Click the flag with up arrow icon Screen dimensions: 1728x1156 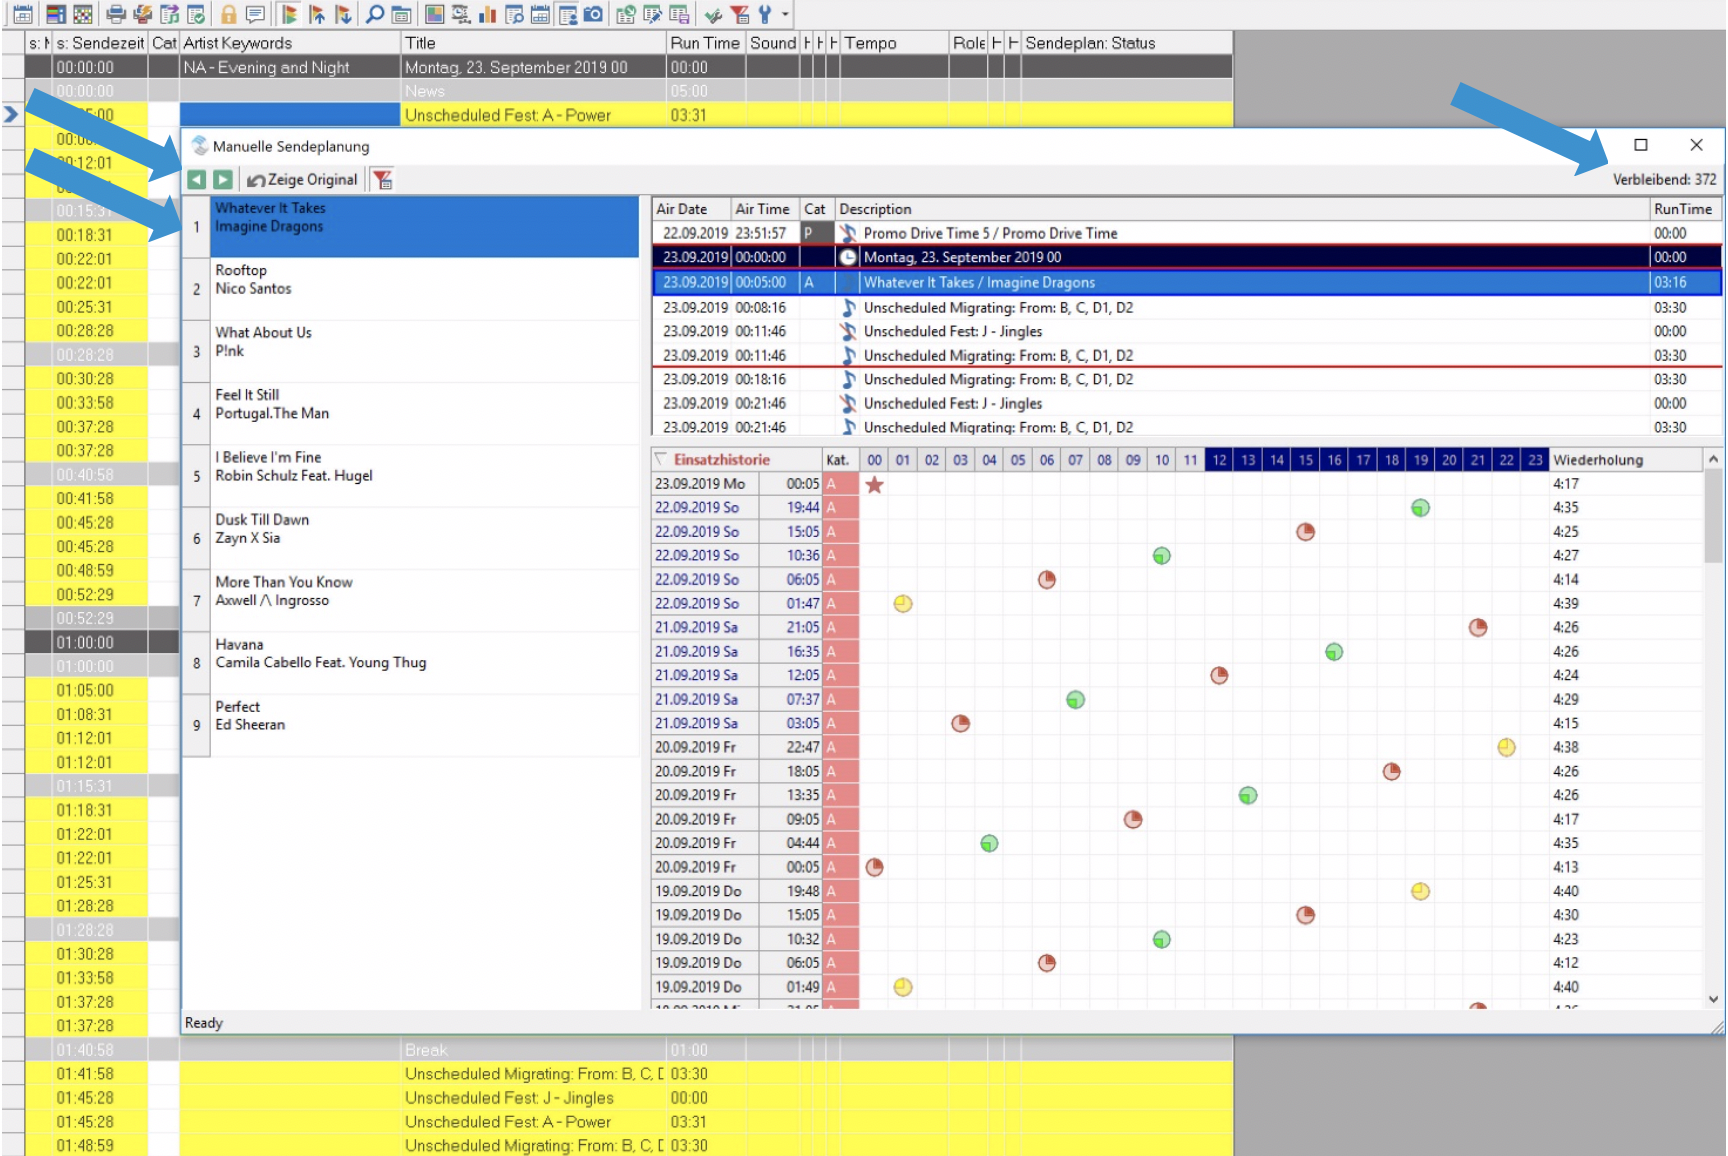(316, 14)
